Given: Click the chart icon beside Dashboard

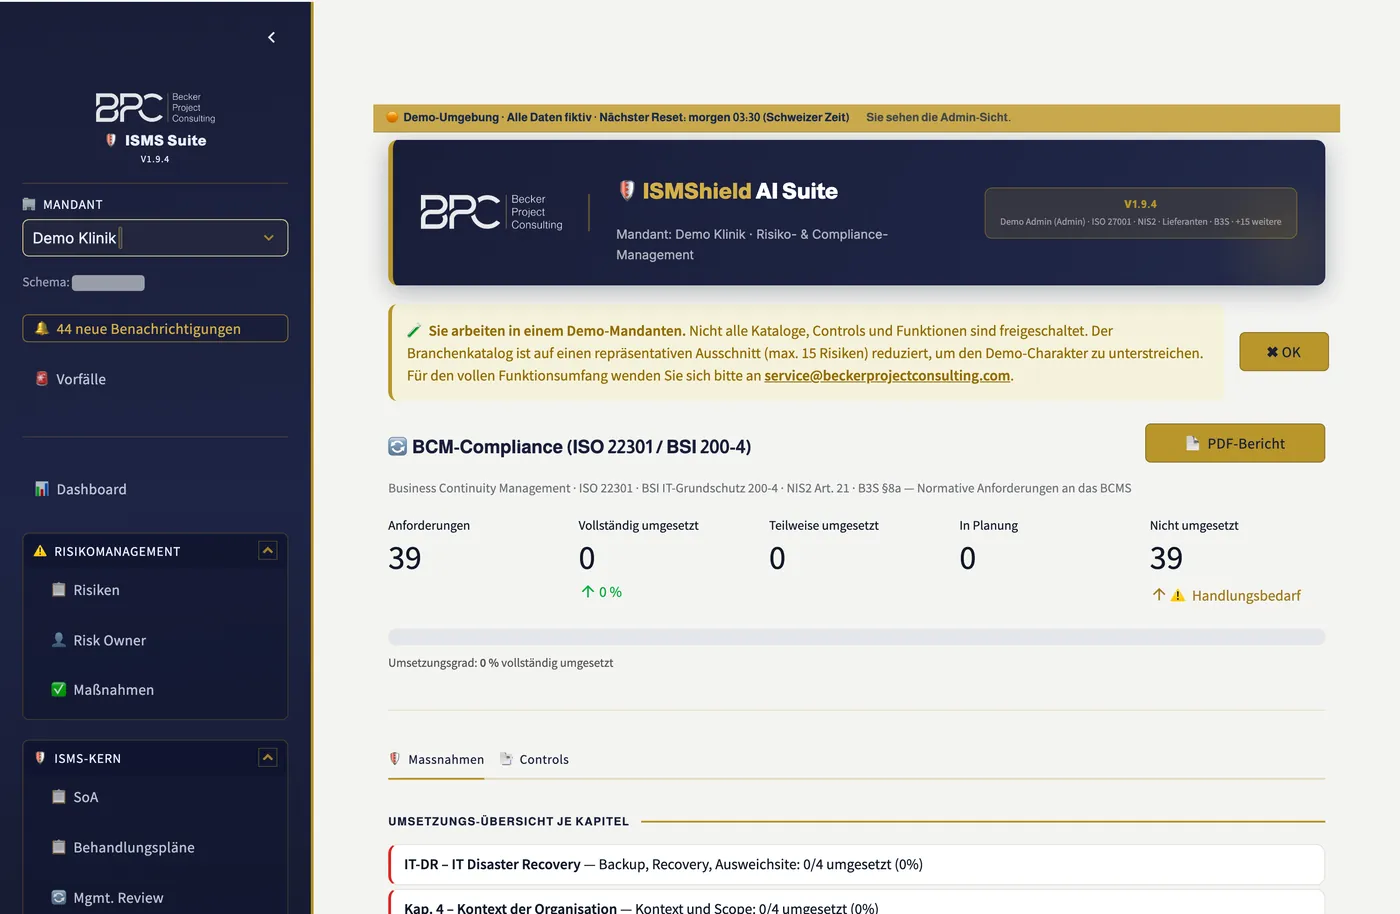Looking at the screenshot, I should (x=42, y=489).
